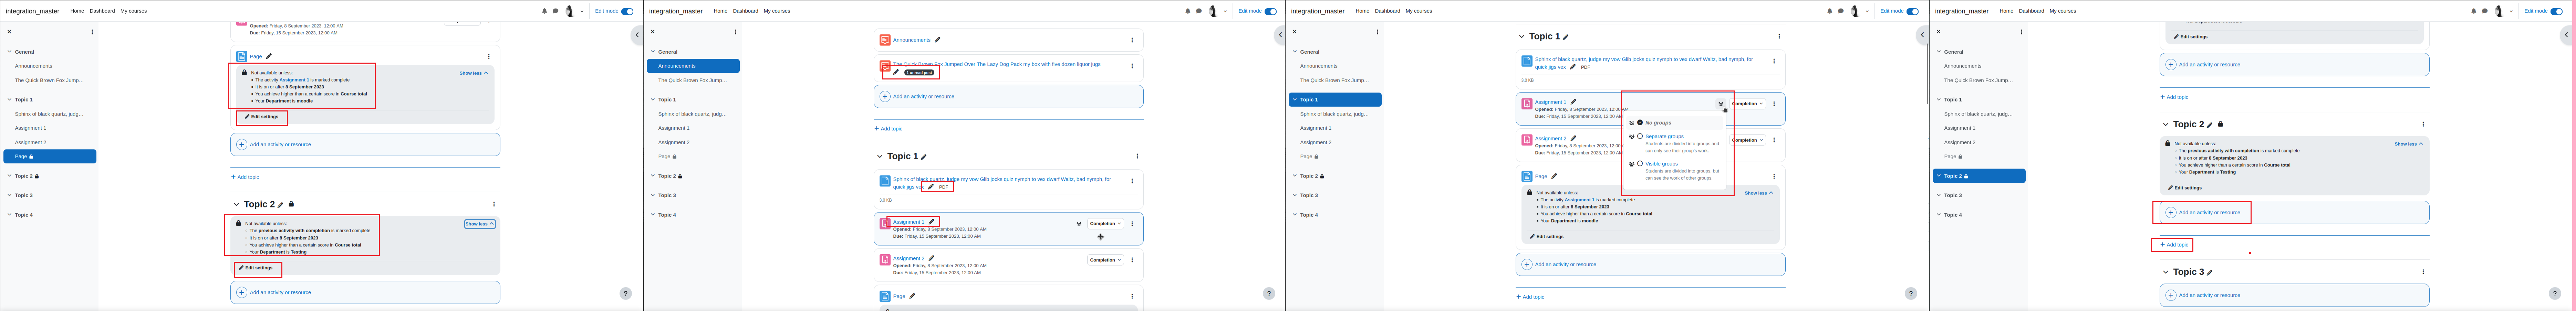The height and width of the screenshot is (311, 2576).
Task: Collapse Page restrictions Show less in first screenshot
Action: 474,73
